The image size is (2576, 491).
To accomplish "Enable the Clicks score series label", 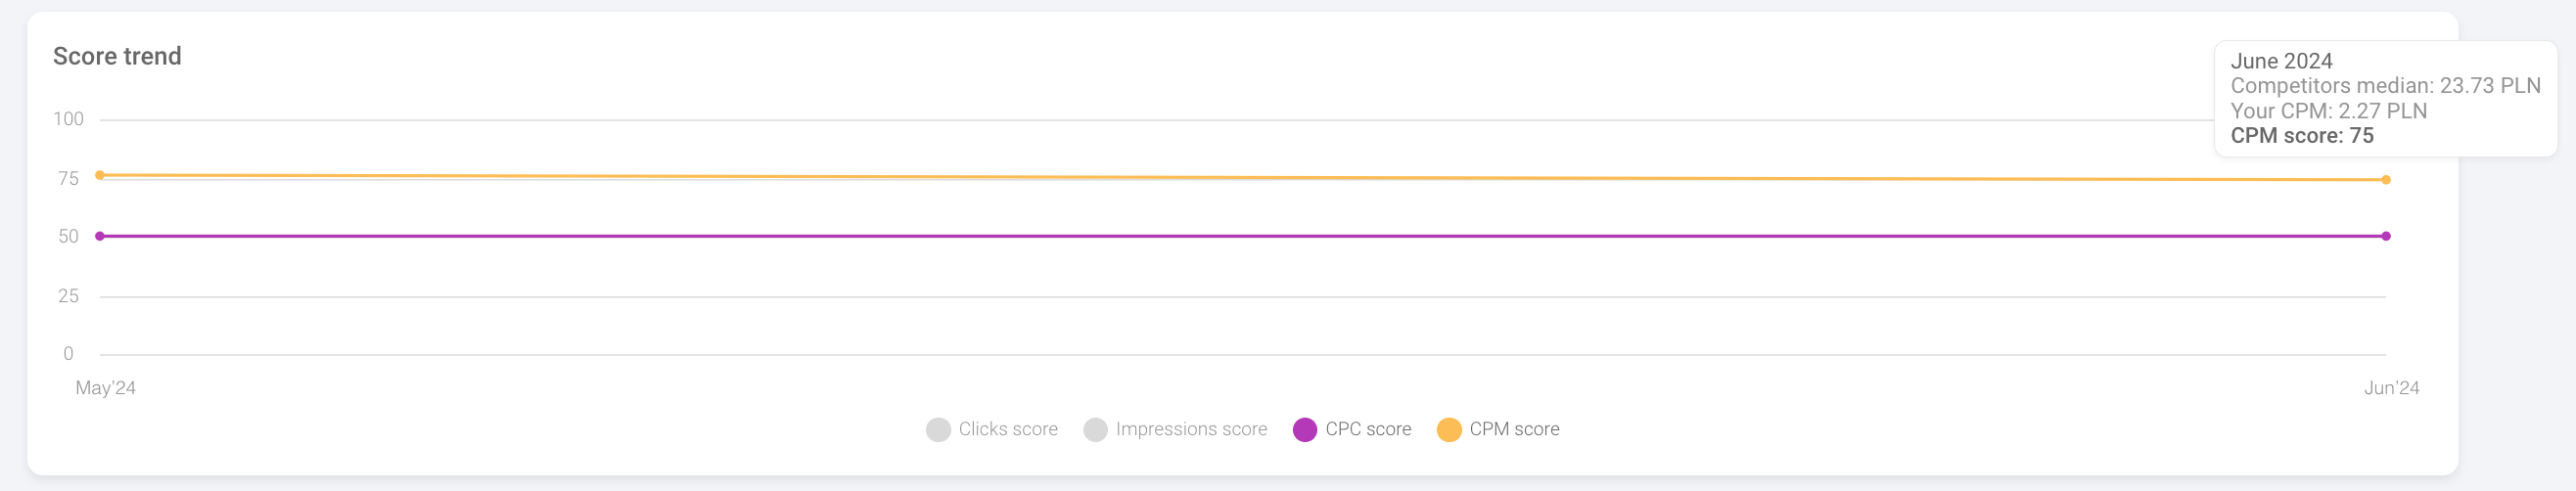I will pos(1007,429).
